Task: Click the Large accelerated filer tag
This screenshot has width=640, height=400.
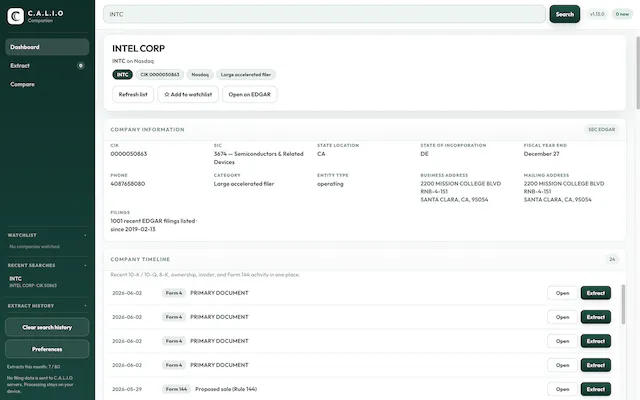Action: [246, 75]
